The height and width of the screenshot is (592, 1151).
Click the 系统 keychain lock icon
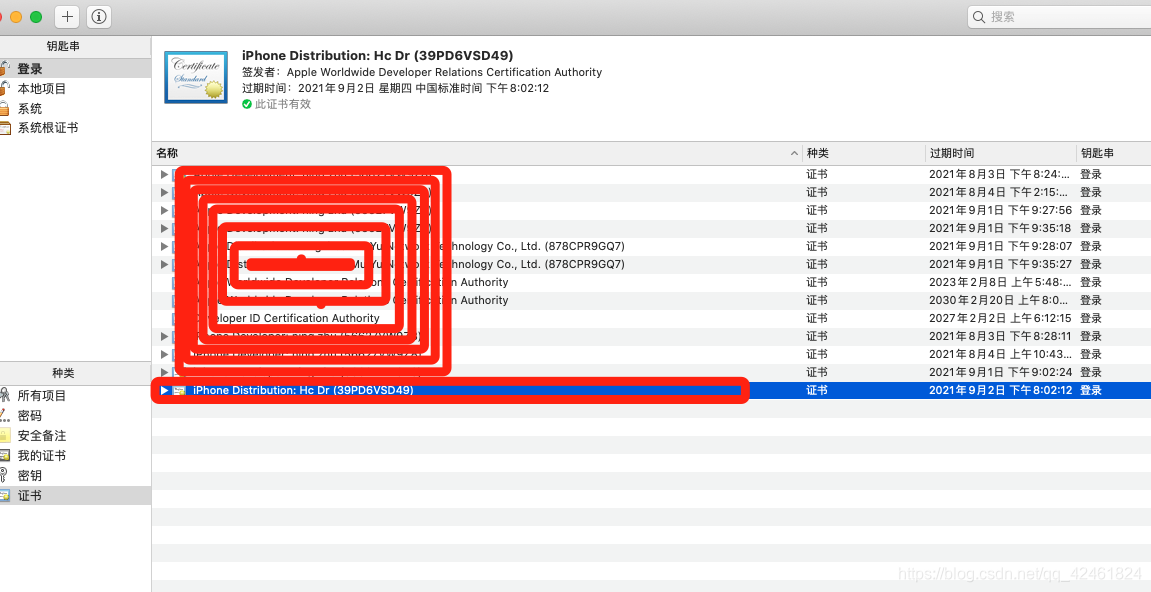4,109
